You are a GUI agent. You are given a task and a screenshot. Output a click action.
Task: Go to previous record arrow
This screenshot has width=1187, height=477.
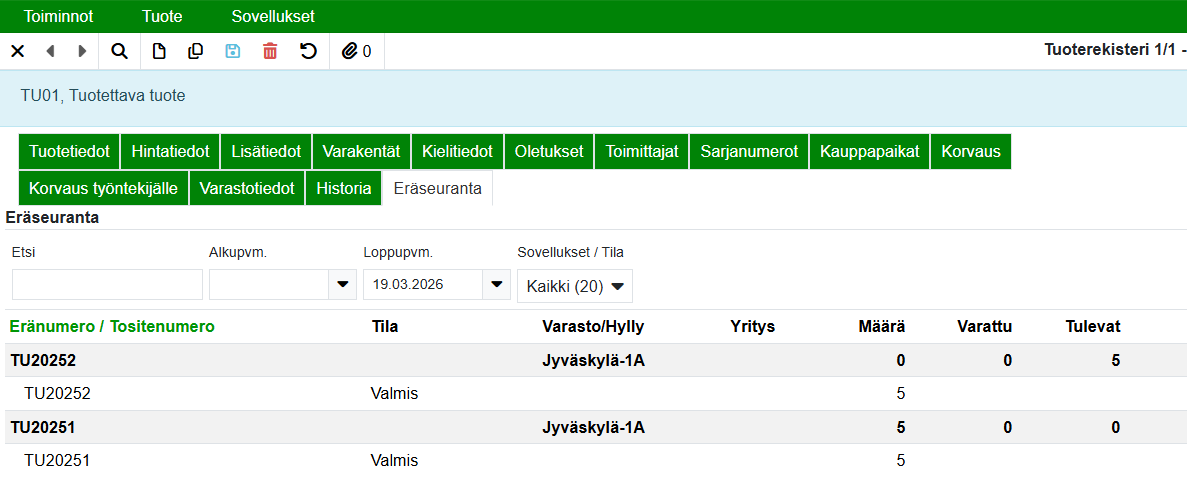[50, 51]
